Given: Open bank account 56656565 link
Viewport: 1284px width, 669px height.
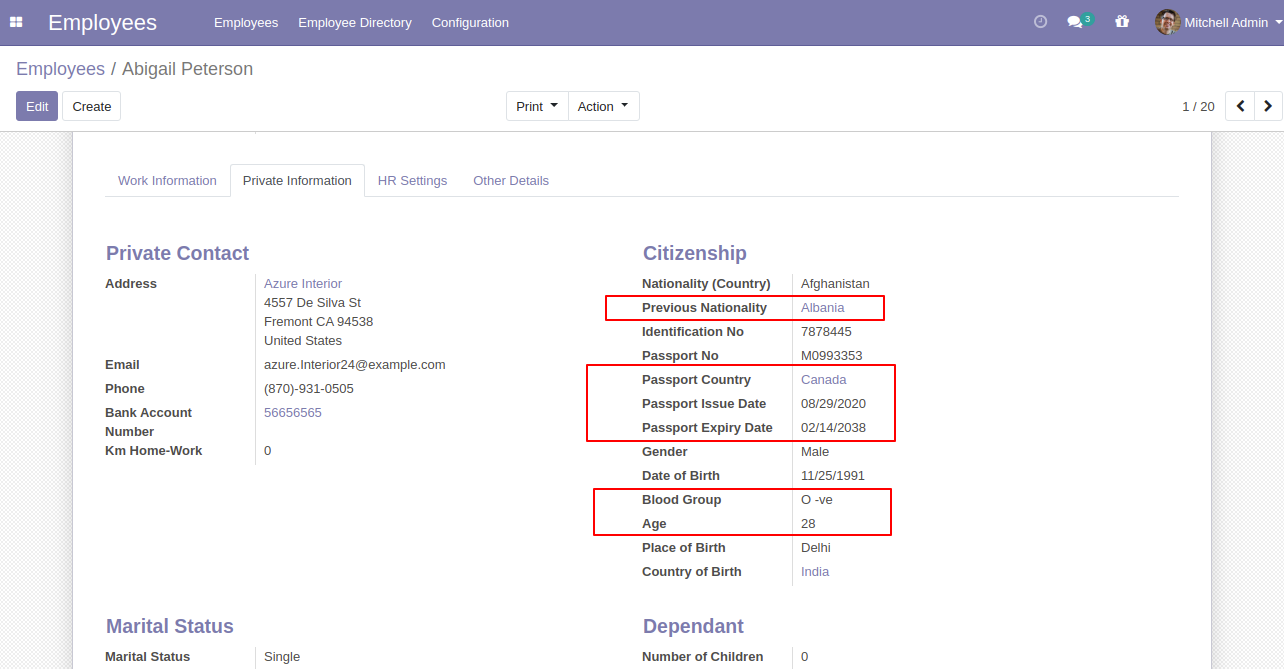Looking at the screenshot, I should click(293, 413).
